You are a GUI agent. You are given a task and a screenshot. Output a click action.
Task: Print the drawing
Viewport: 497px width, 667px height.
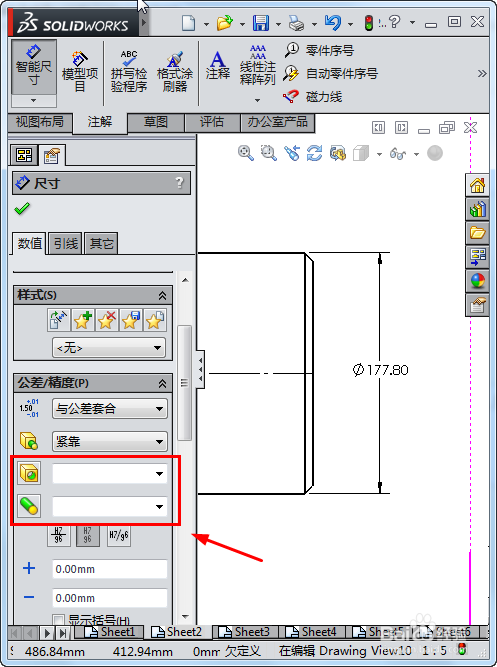pos(296,23)
